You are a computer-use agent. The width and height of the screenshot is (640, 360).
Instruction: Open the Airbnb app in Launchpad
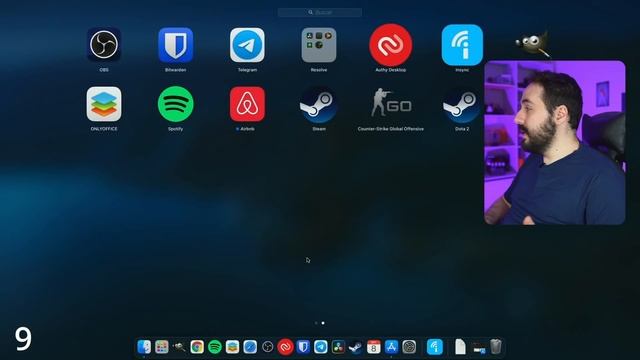tap(247, 104)
